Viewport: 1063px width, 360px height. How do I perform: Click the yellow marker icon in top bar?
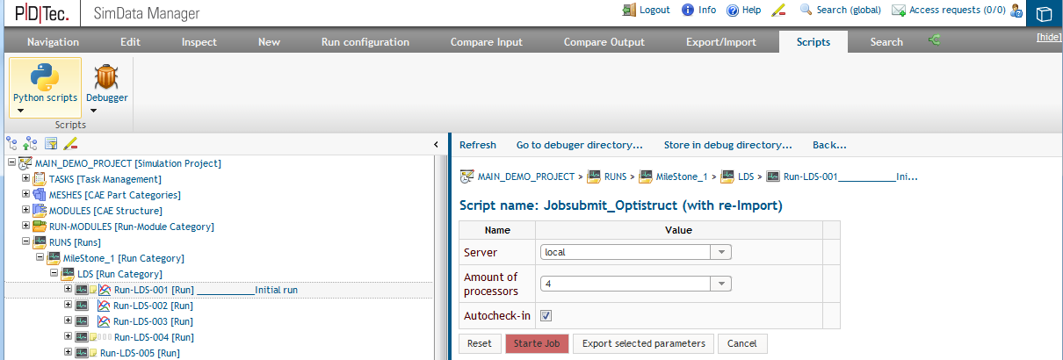click(779, 10)
